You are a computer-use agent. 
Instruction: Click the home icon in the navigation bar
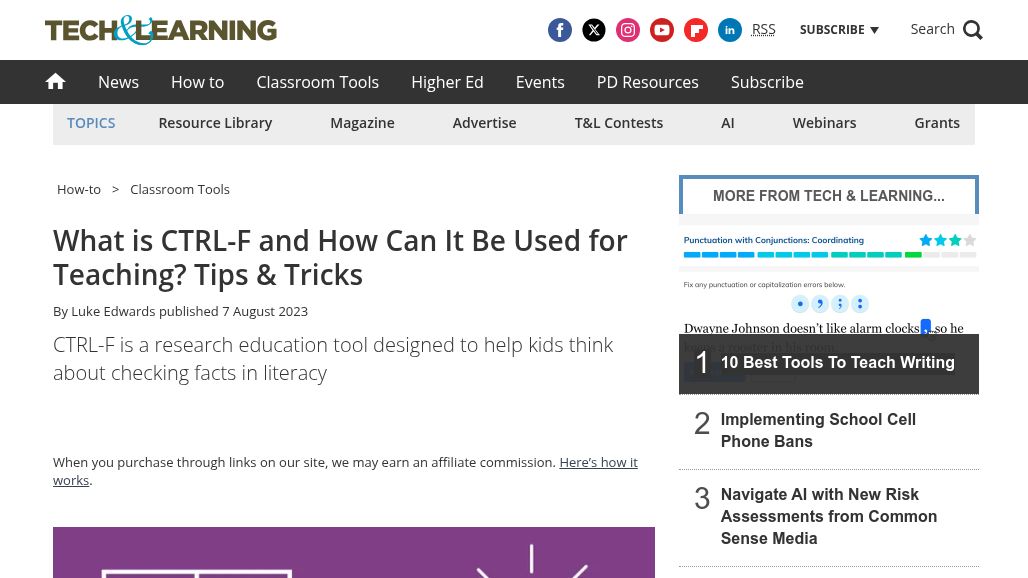tap(56, 82)
